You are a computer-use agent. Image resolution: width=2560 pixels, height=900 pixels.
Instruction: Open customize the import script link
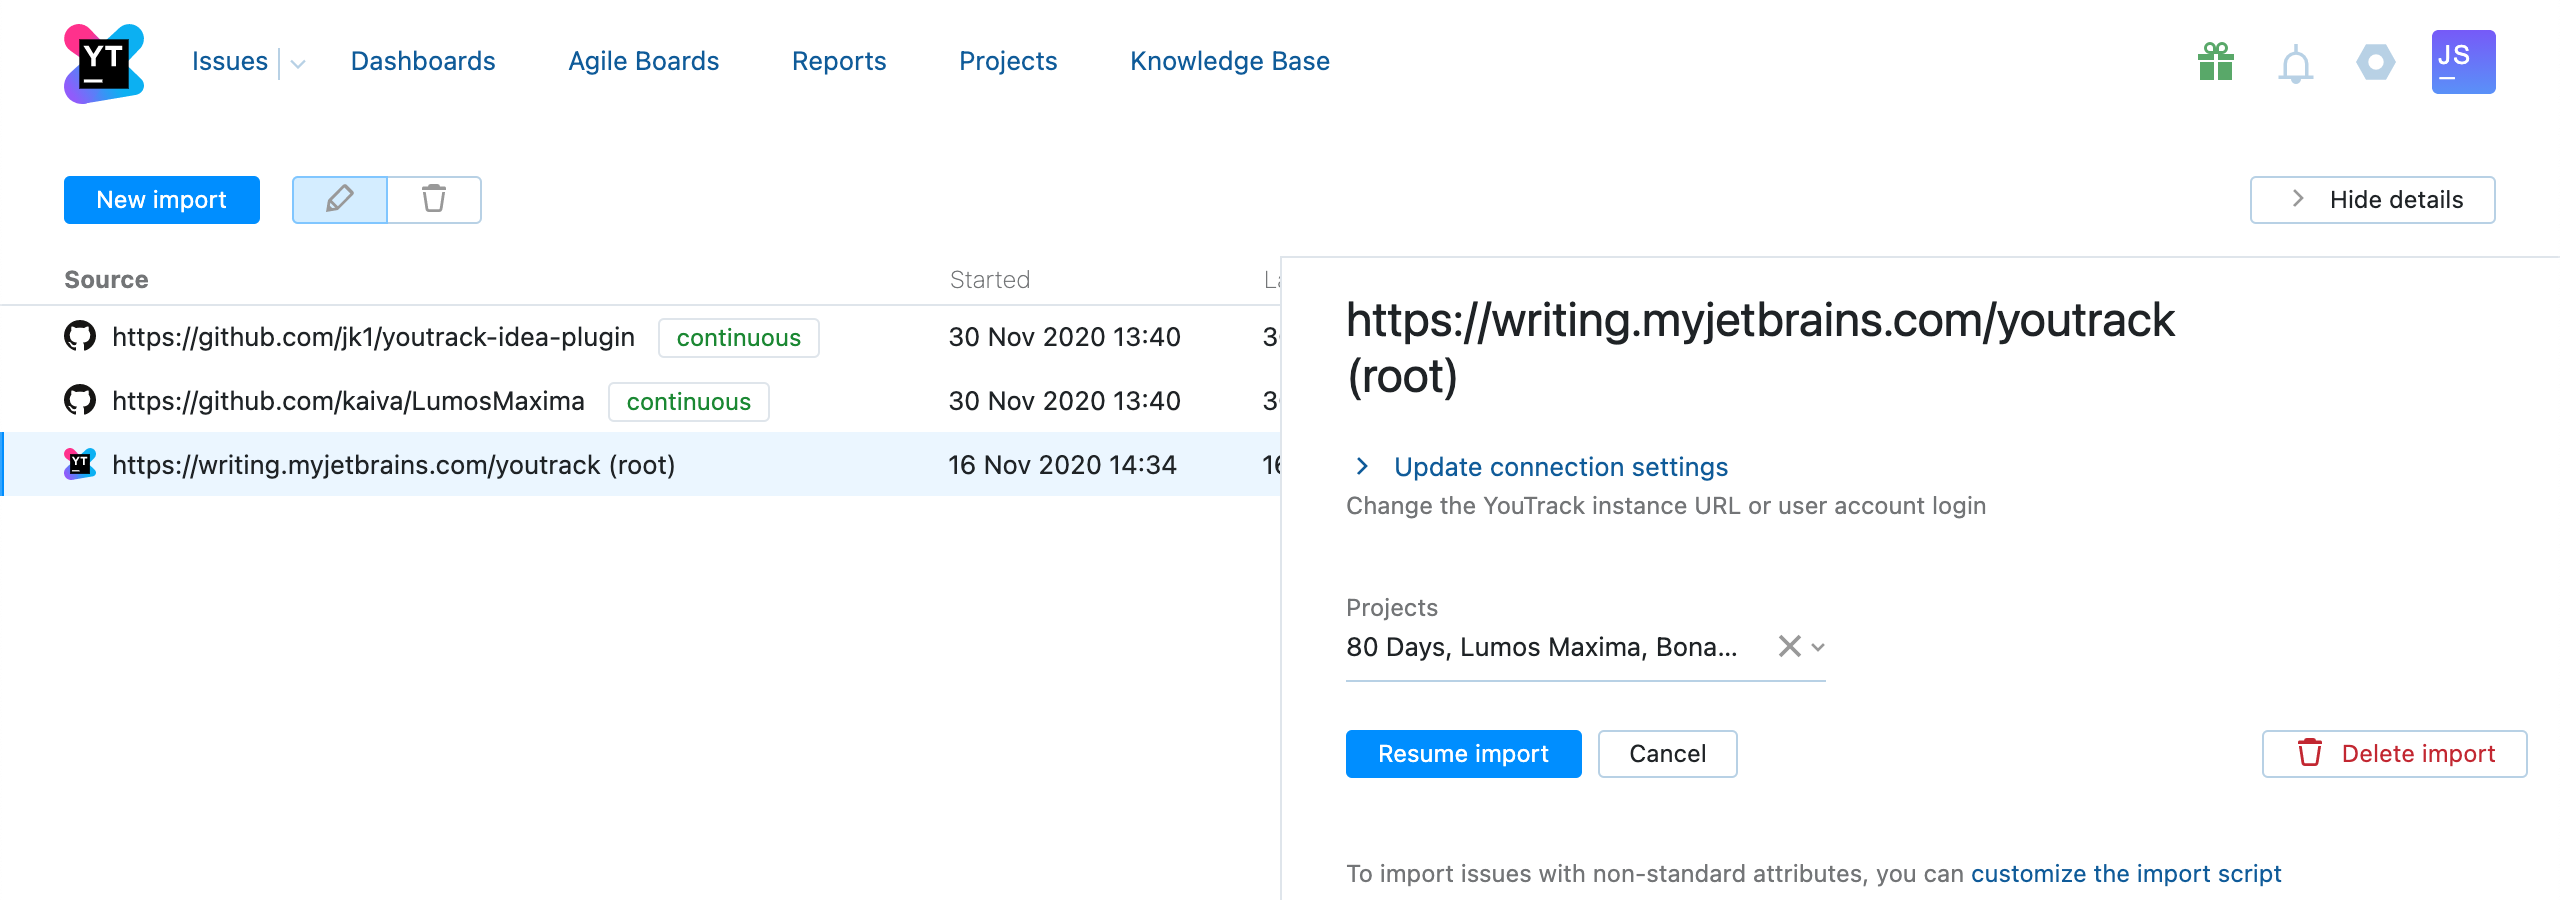[2125, 873]
